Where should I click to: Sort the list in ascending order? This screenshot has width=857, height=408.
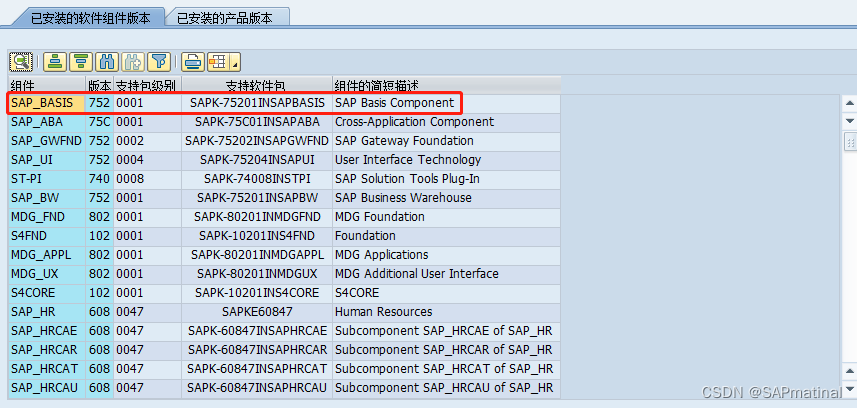[x=55, y=62]
